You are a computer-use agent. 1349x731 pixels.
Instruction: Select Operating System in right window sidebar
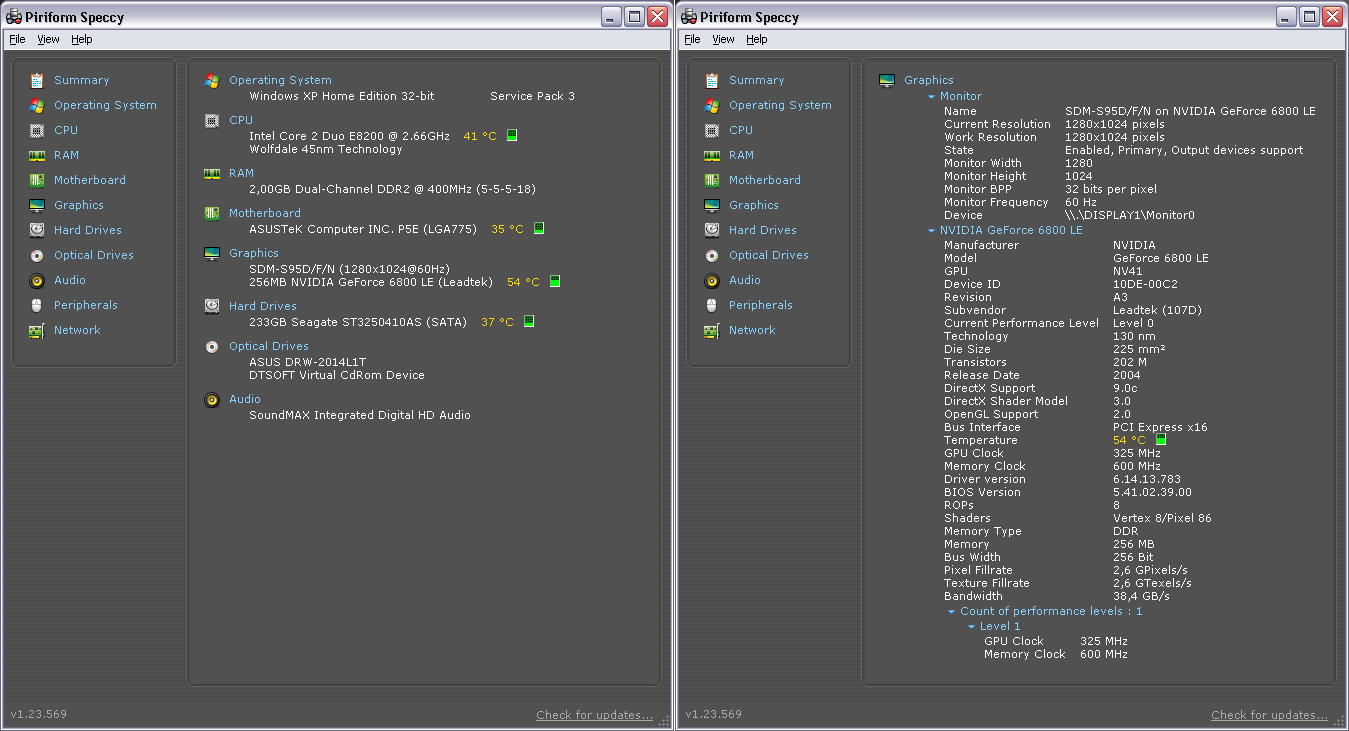point(780,105)
